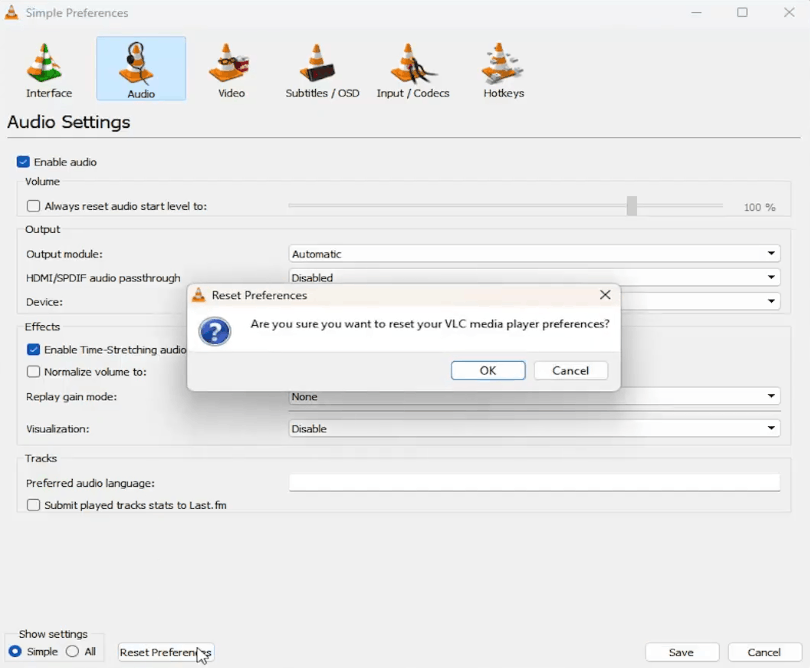Viewport: 810px width, 668px height.
Task: Confirm reset by clicking OK
Action: coord(488,370)
